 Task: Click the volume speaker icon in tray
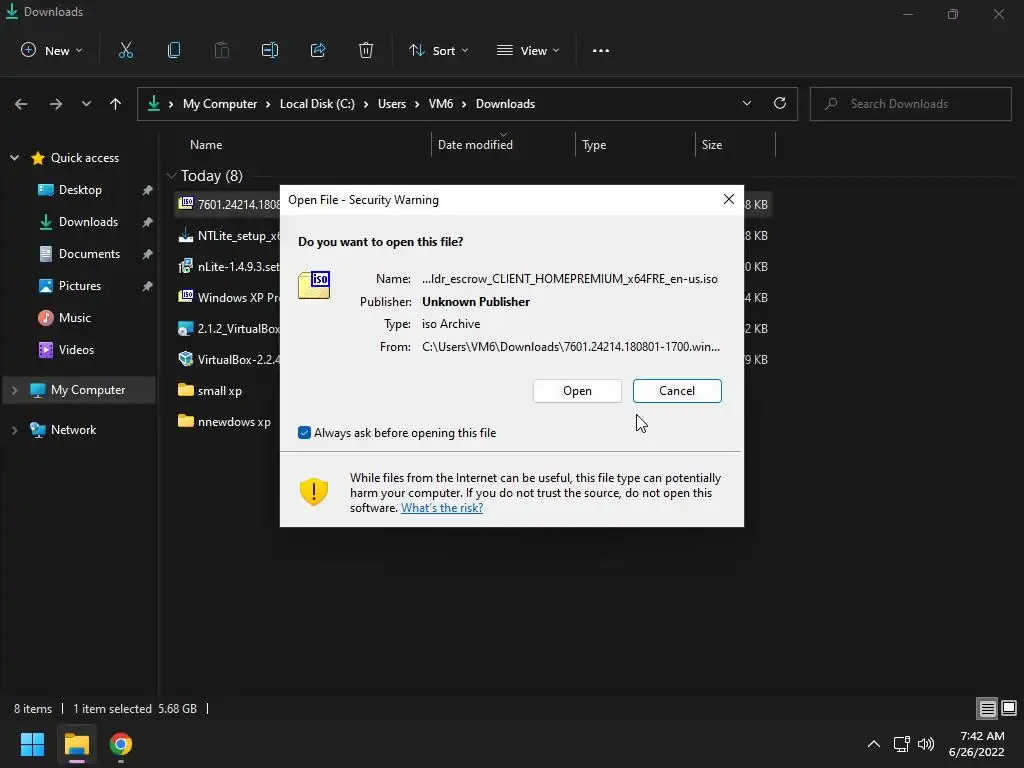926,744
